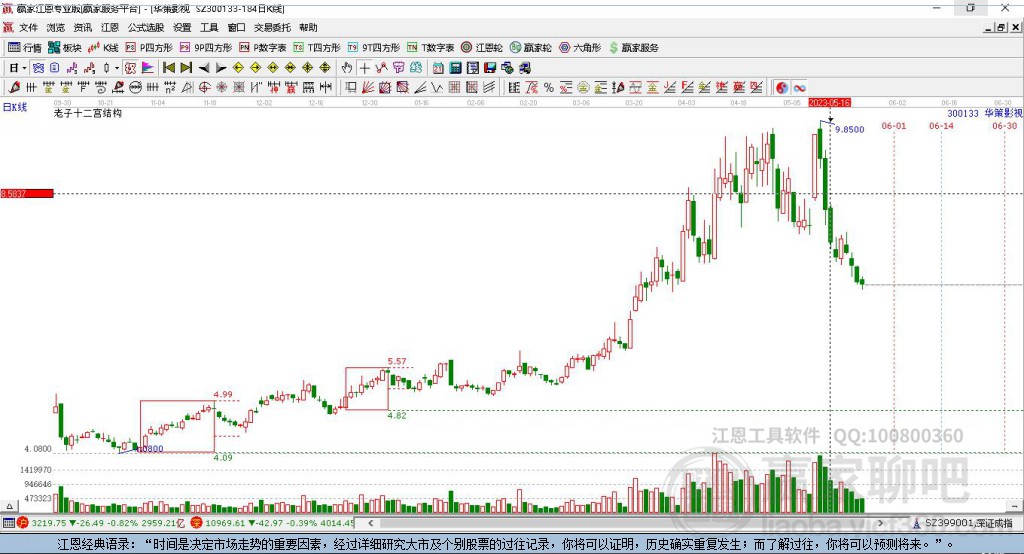Open the T数字表 tool
Viewport: 1024px width, 554px height.
click(430, 48)
